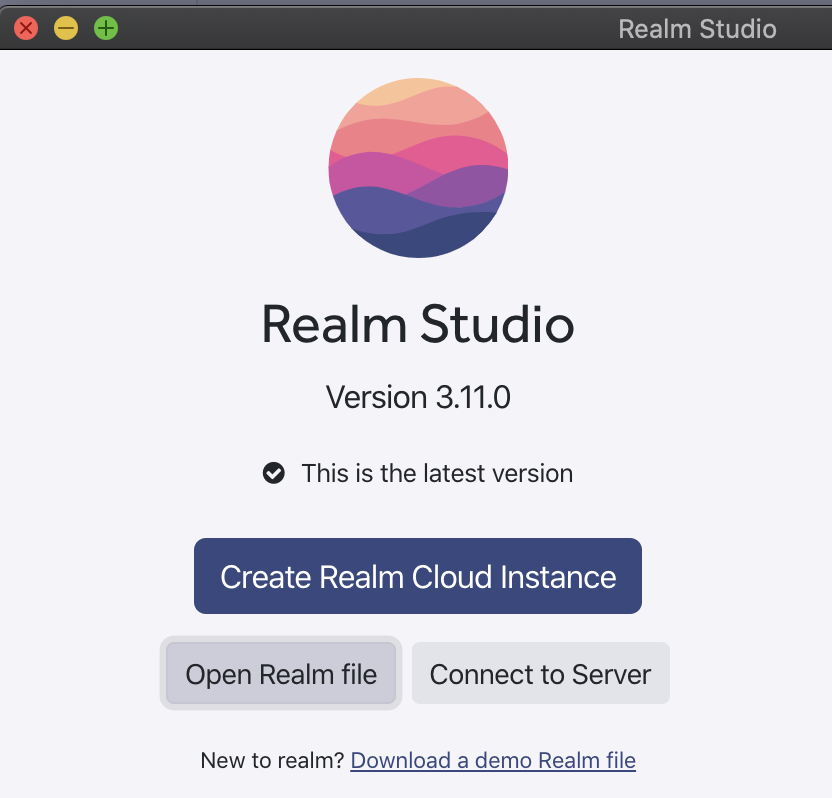Viewport: 832px width, 798px height.
Task: Click the 'This is the latest version' text
Action: (437, 473)
